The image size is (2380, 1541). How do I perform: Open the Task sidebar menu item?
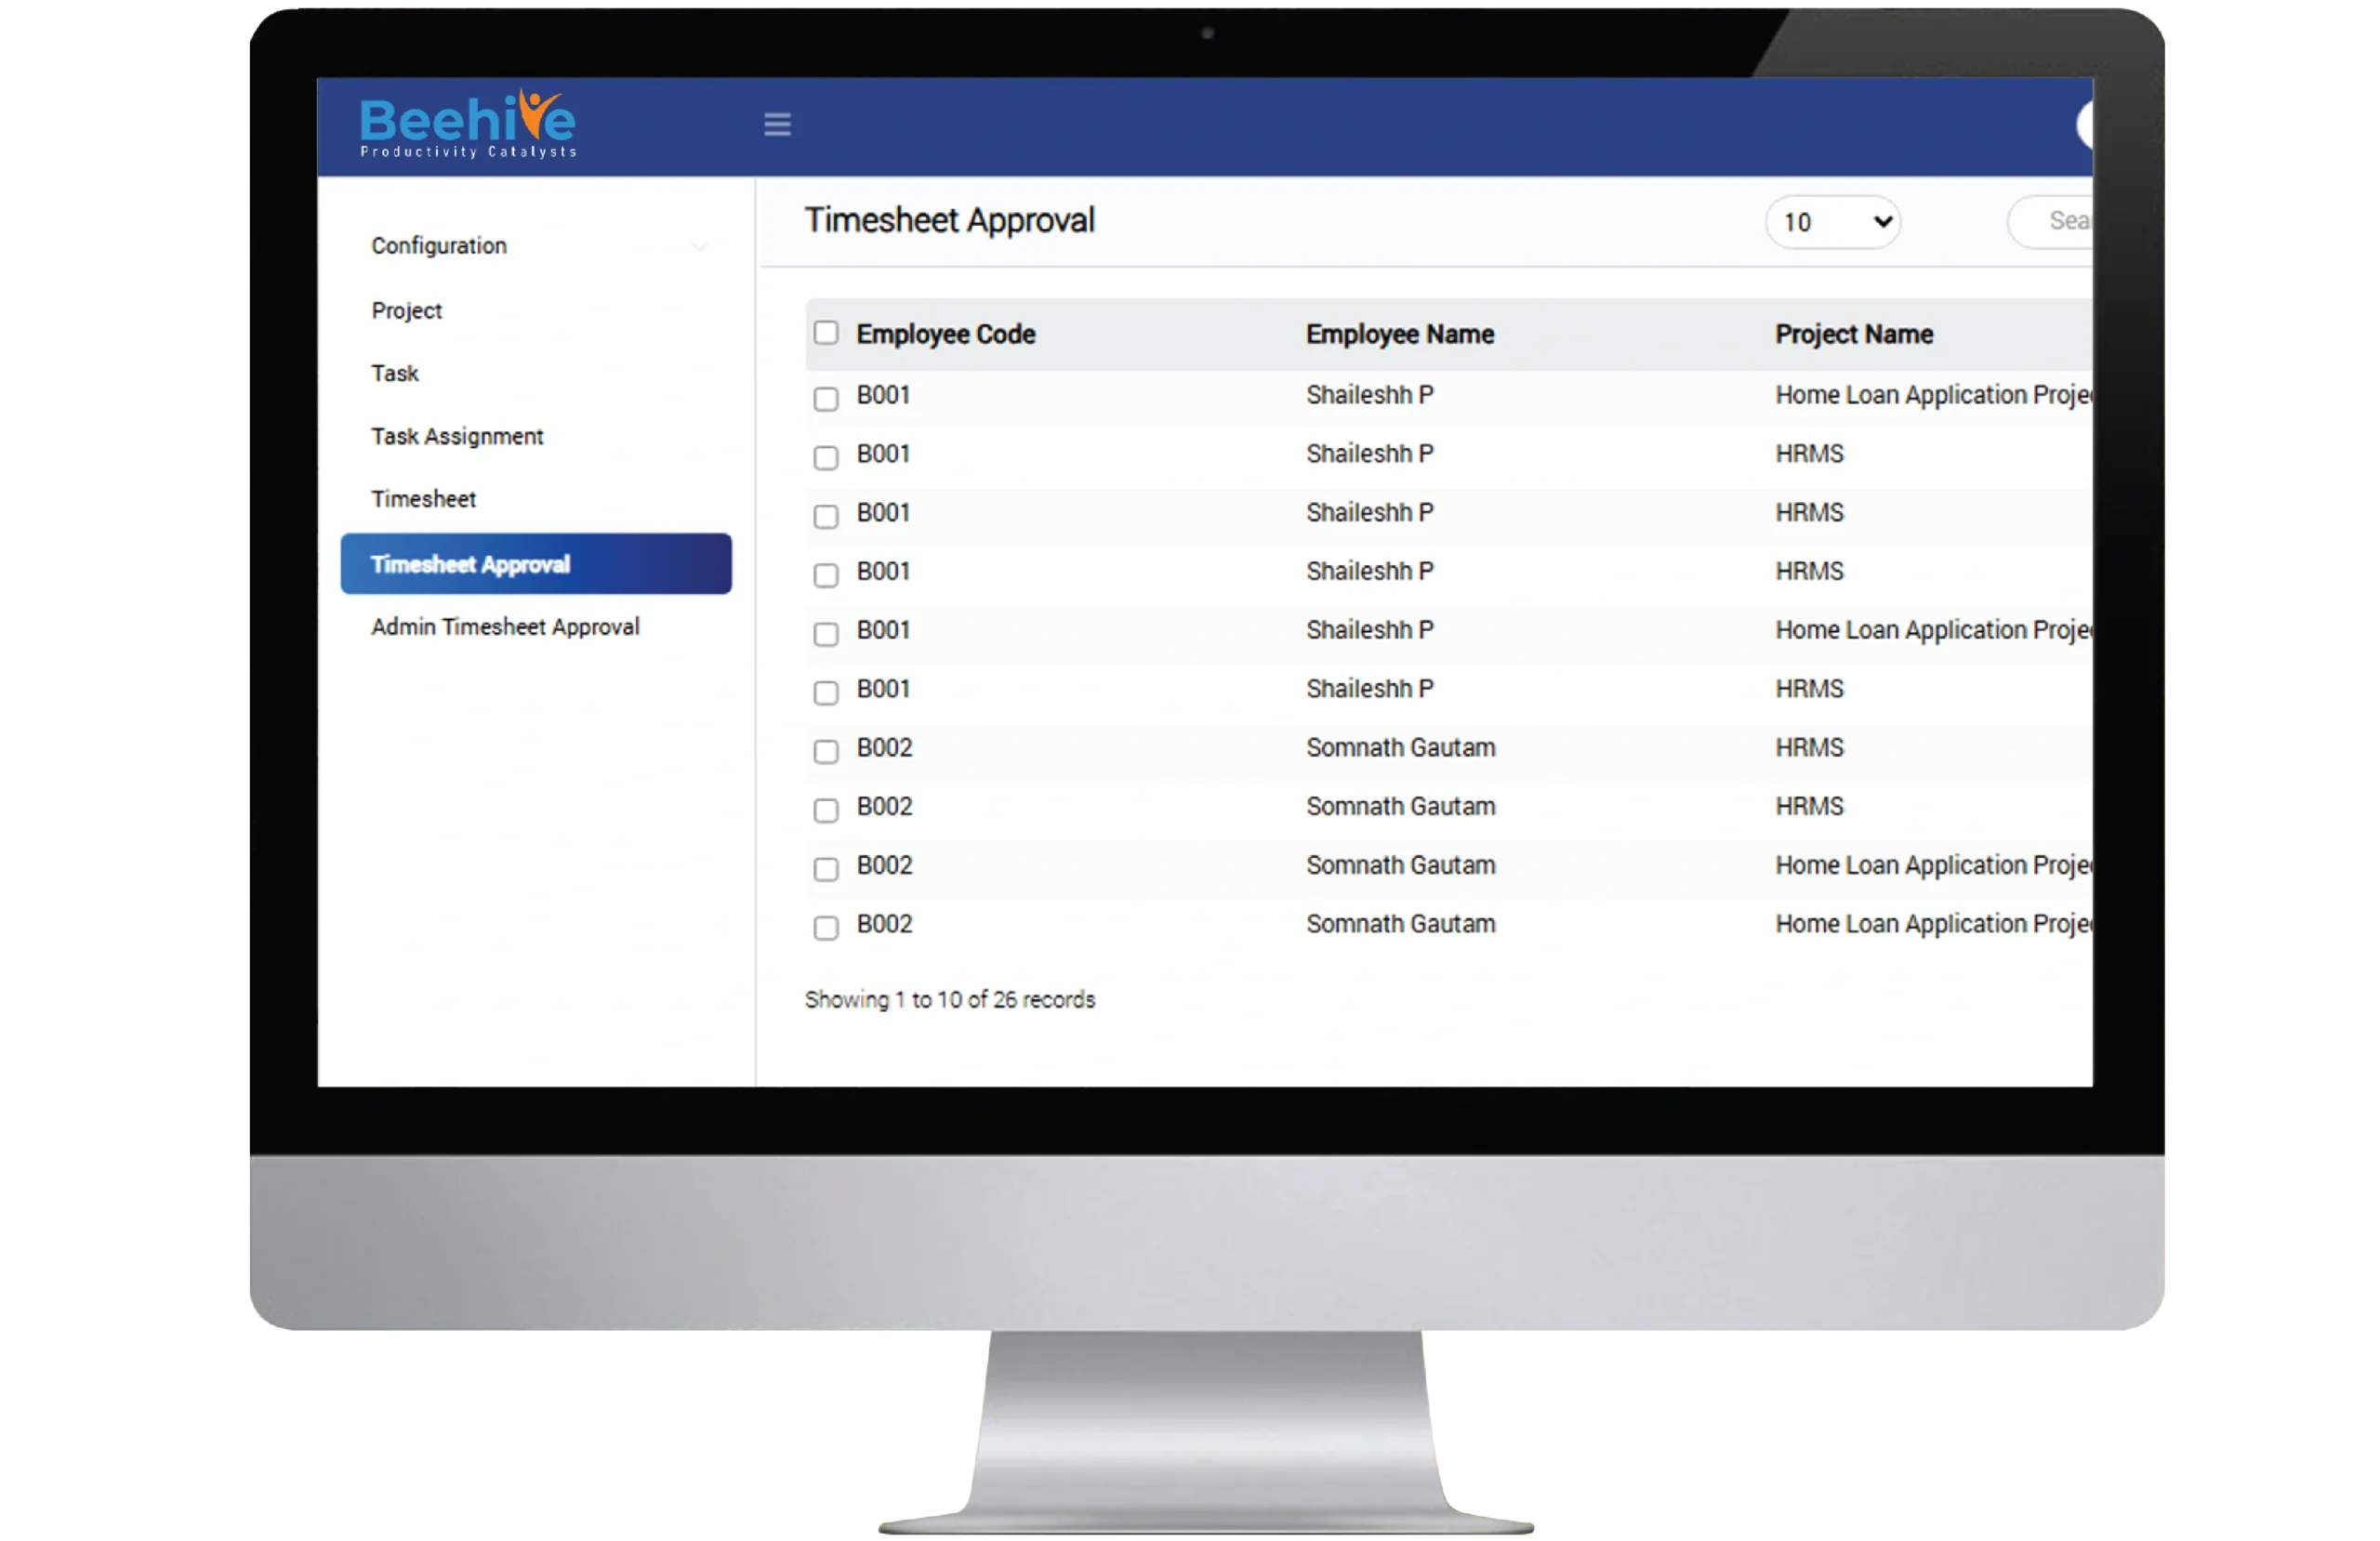coord(395,374)
